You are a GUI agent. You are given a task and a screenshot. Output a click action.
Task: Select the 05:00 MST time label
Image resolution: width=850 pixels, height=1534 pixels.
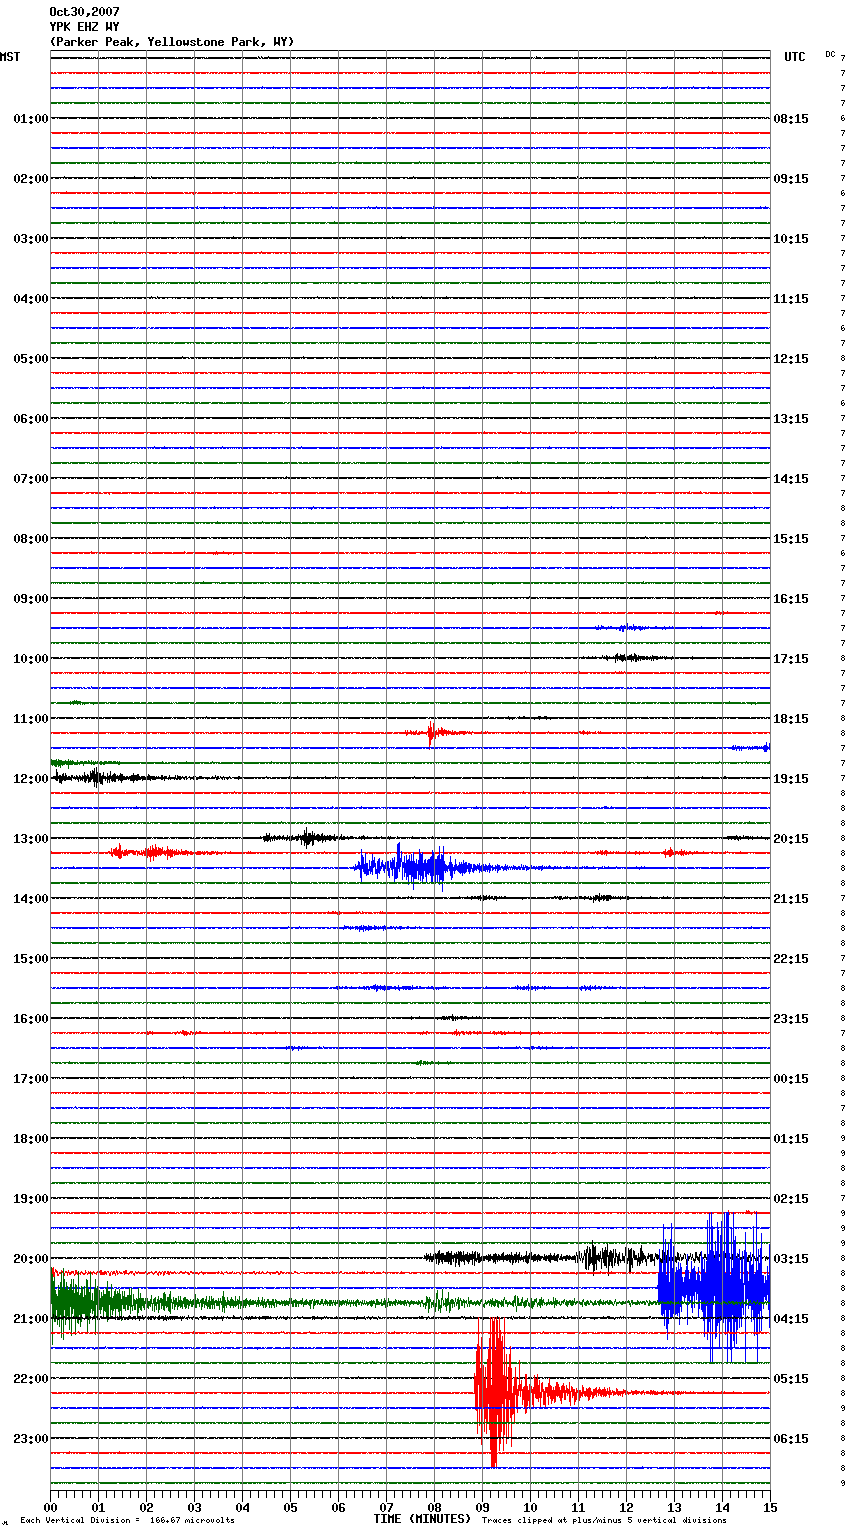(x=31, y=359)
